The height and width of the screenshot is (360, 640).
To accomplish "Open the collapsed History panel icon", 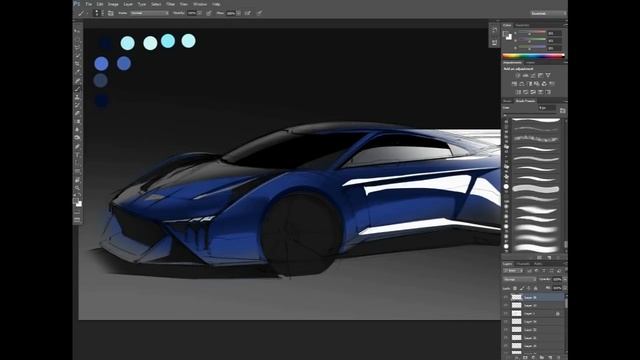I will (x=494, y=30).
